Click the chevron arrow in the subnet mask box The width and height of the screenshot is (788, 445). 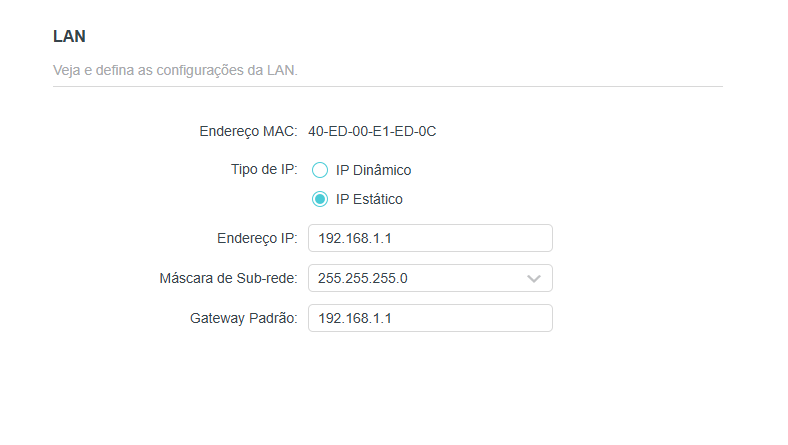click(534, 279)
